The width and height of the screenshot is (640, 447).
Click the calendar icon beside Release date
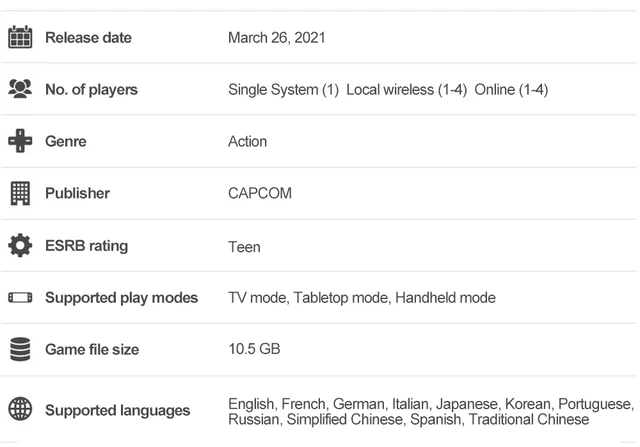(20, 37)
